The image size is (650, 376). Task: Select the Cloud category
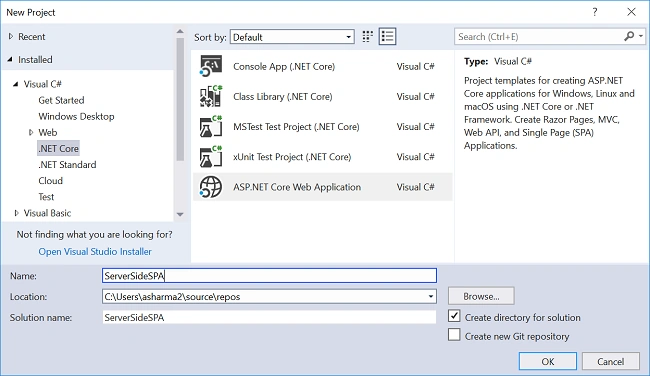[x=51, y=181]
